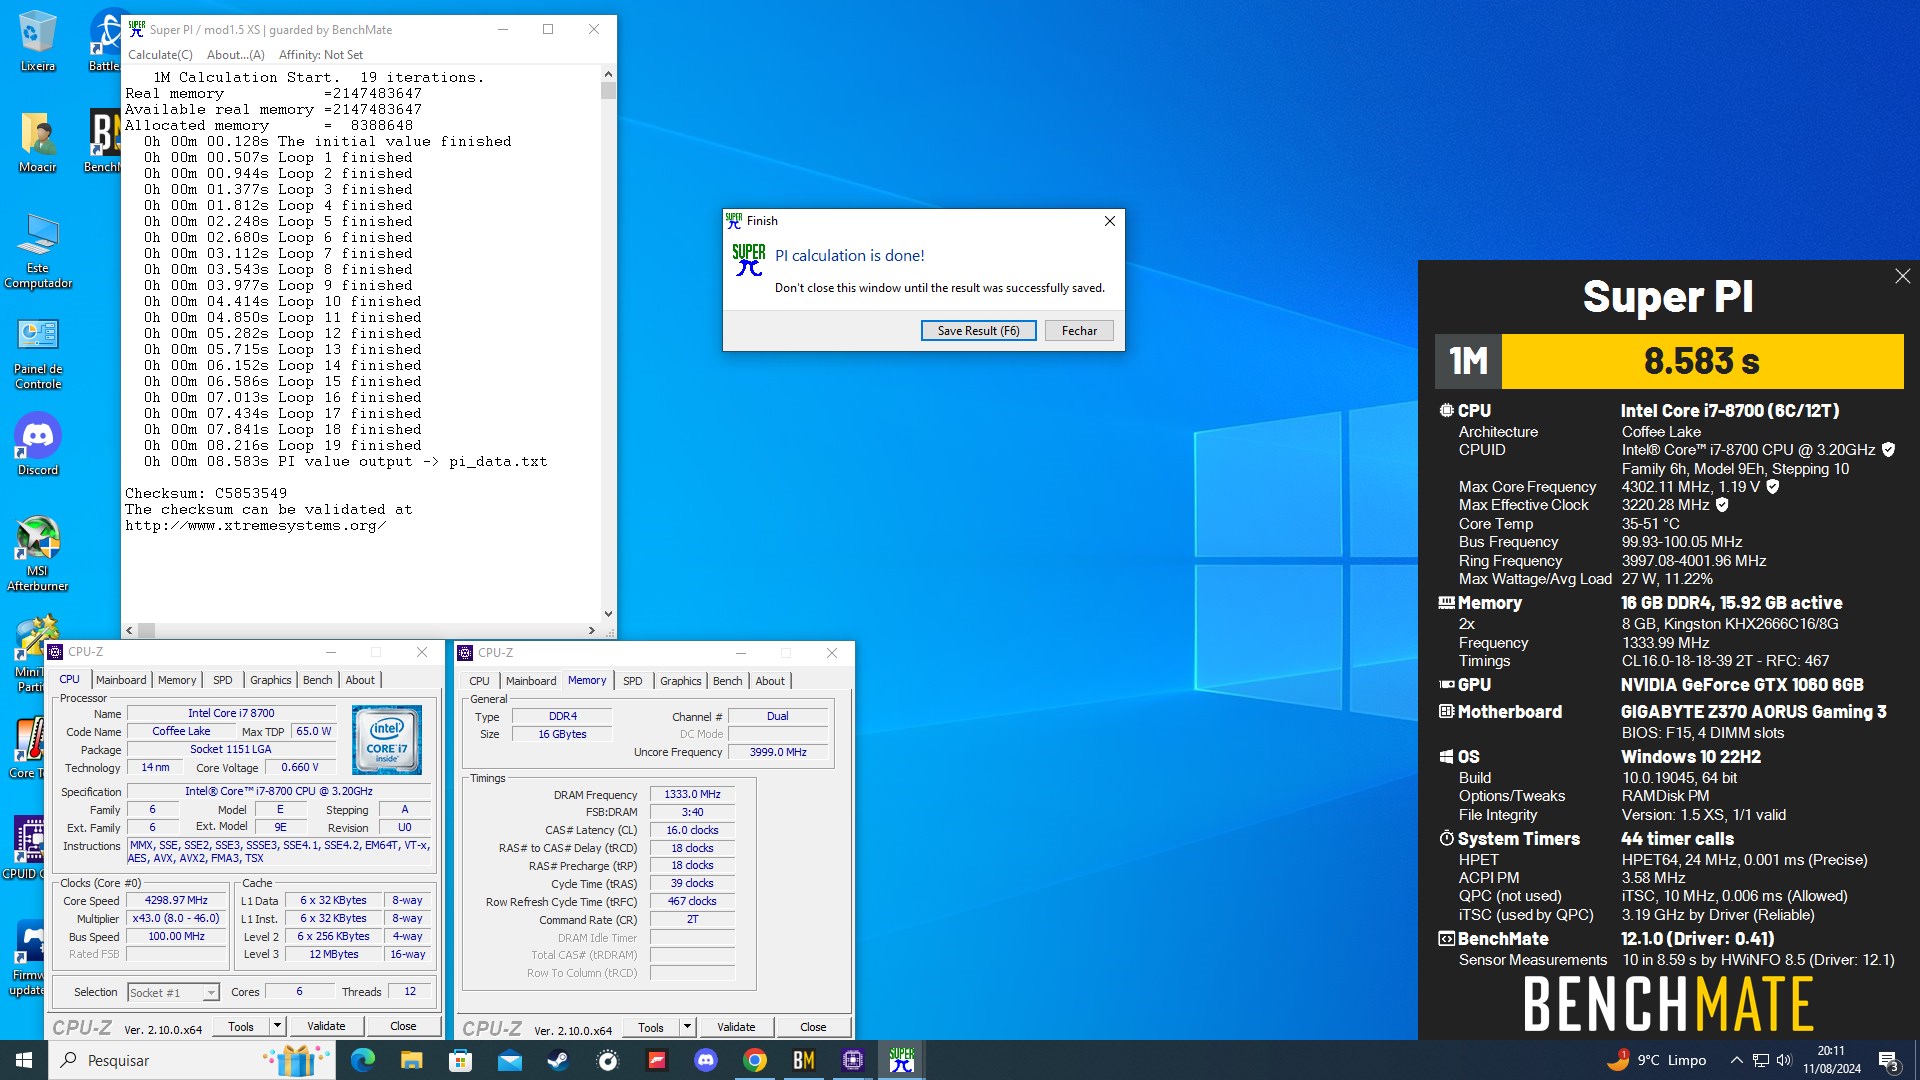Switch to Bench tab in right CPU-Z window
This screenshot has height=1080, width=1920.
(727, 681)
